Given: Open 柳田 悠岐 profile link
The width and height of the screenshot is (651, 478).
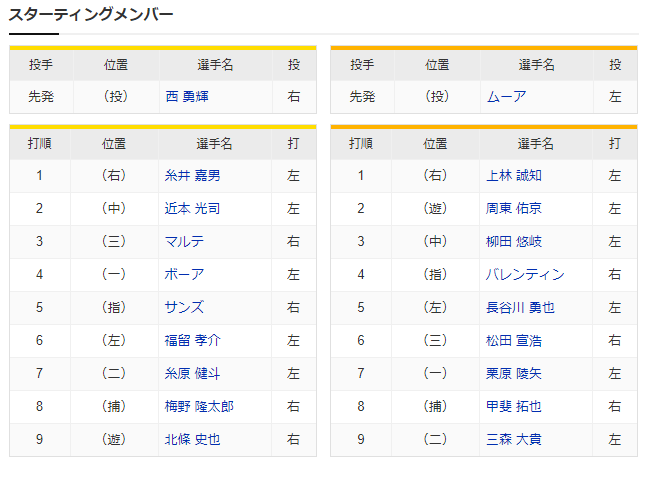Looking at the screenshot, I should click(x=514, y=242).
